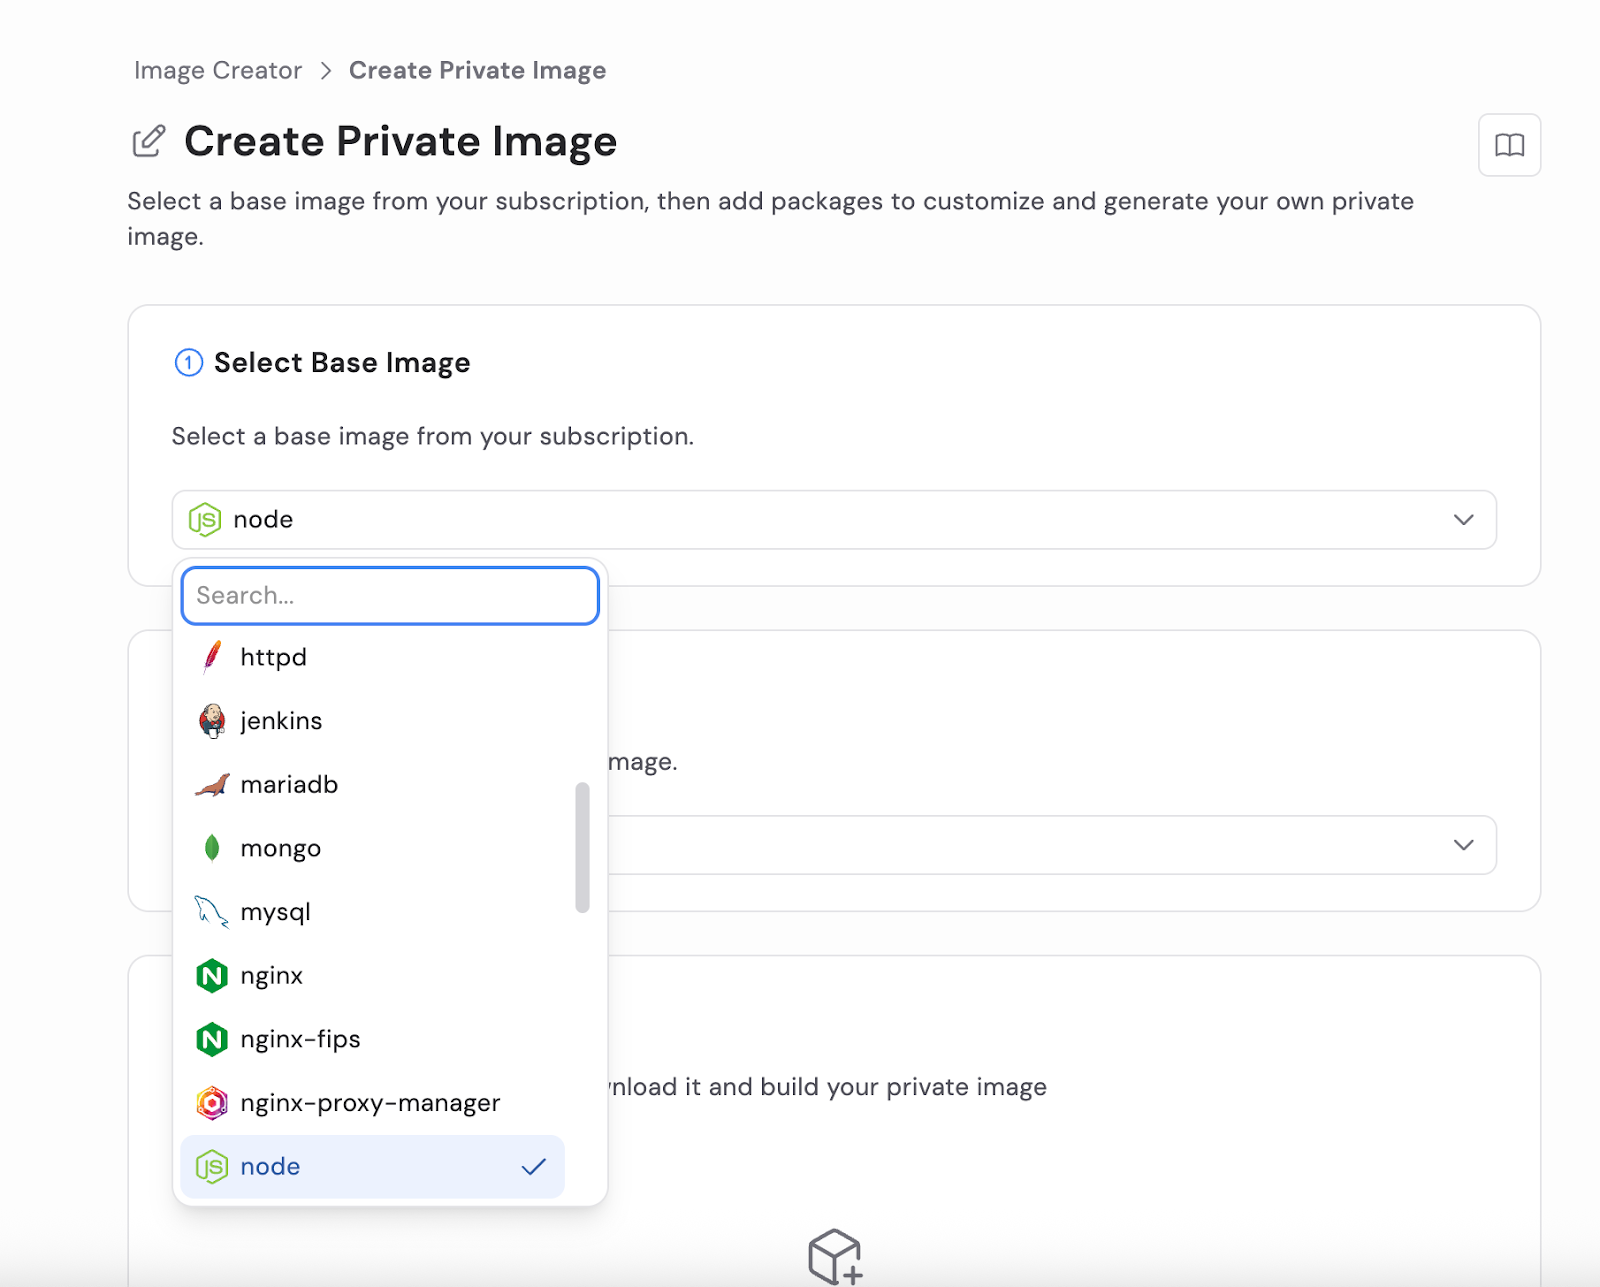This screenshot has width=1600, height=1287.
Task: Focus the Search field in dropdown
Action: click(390, 596)
